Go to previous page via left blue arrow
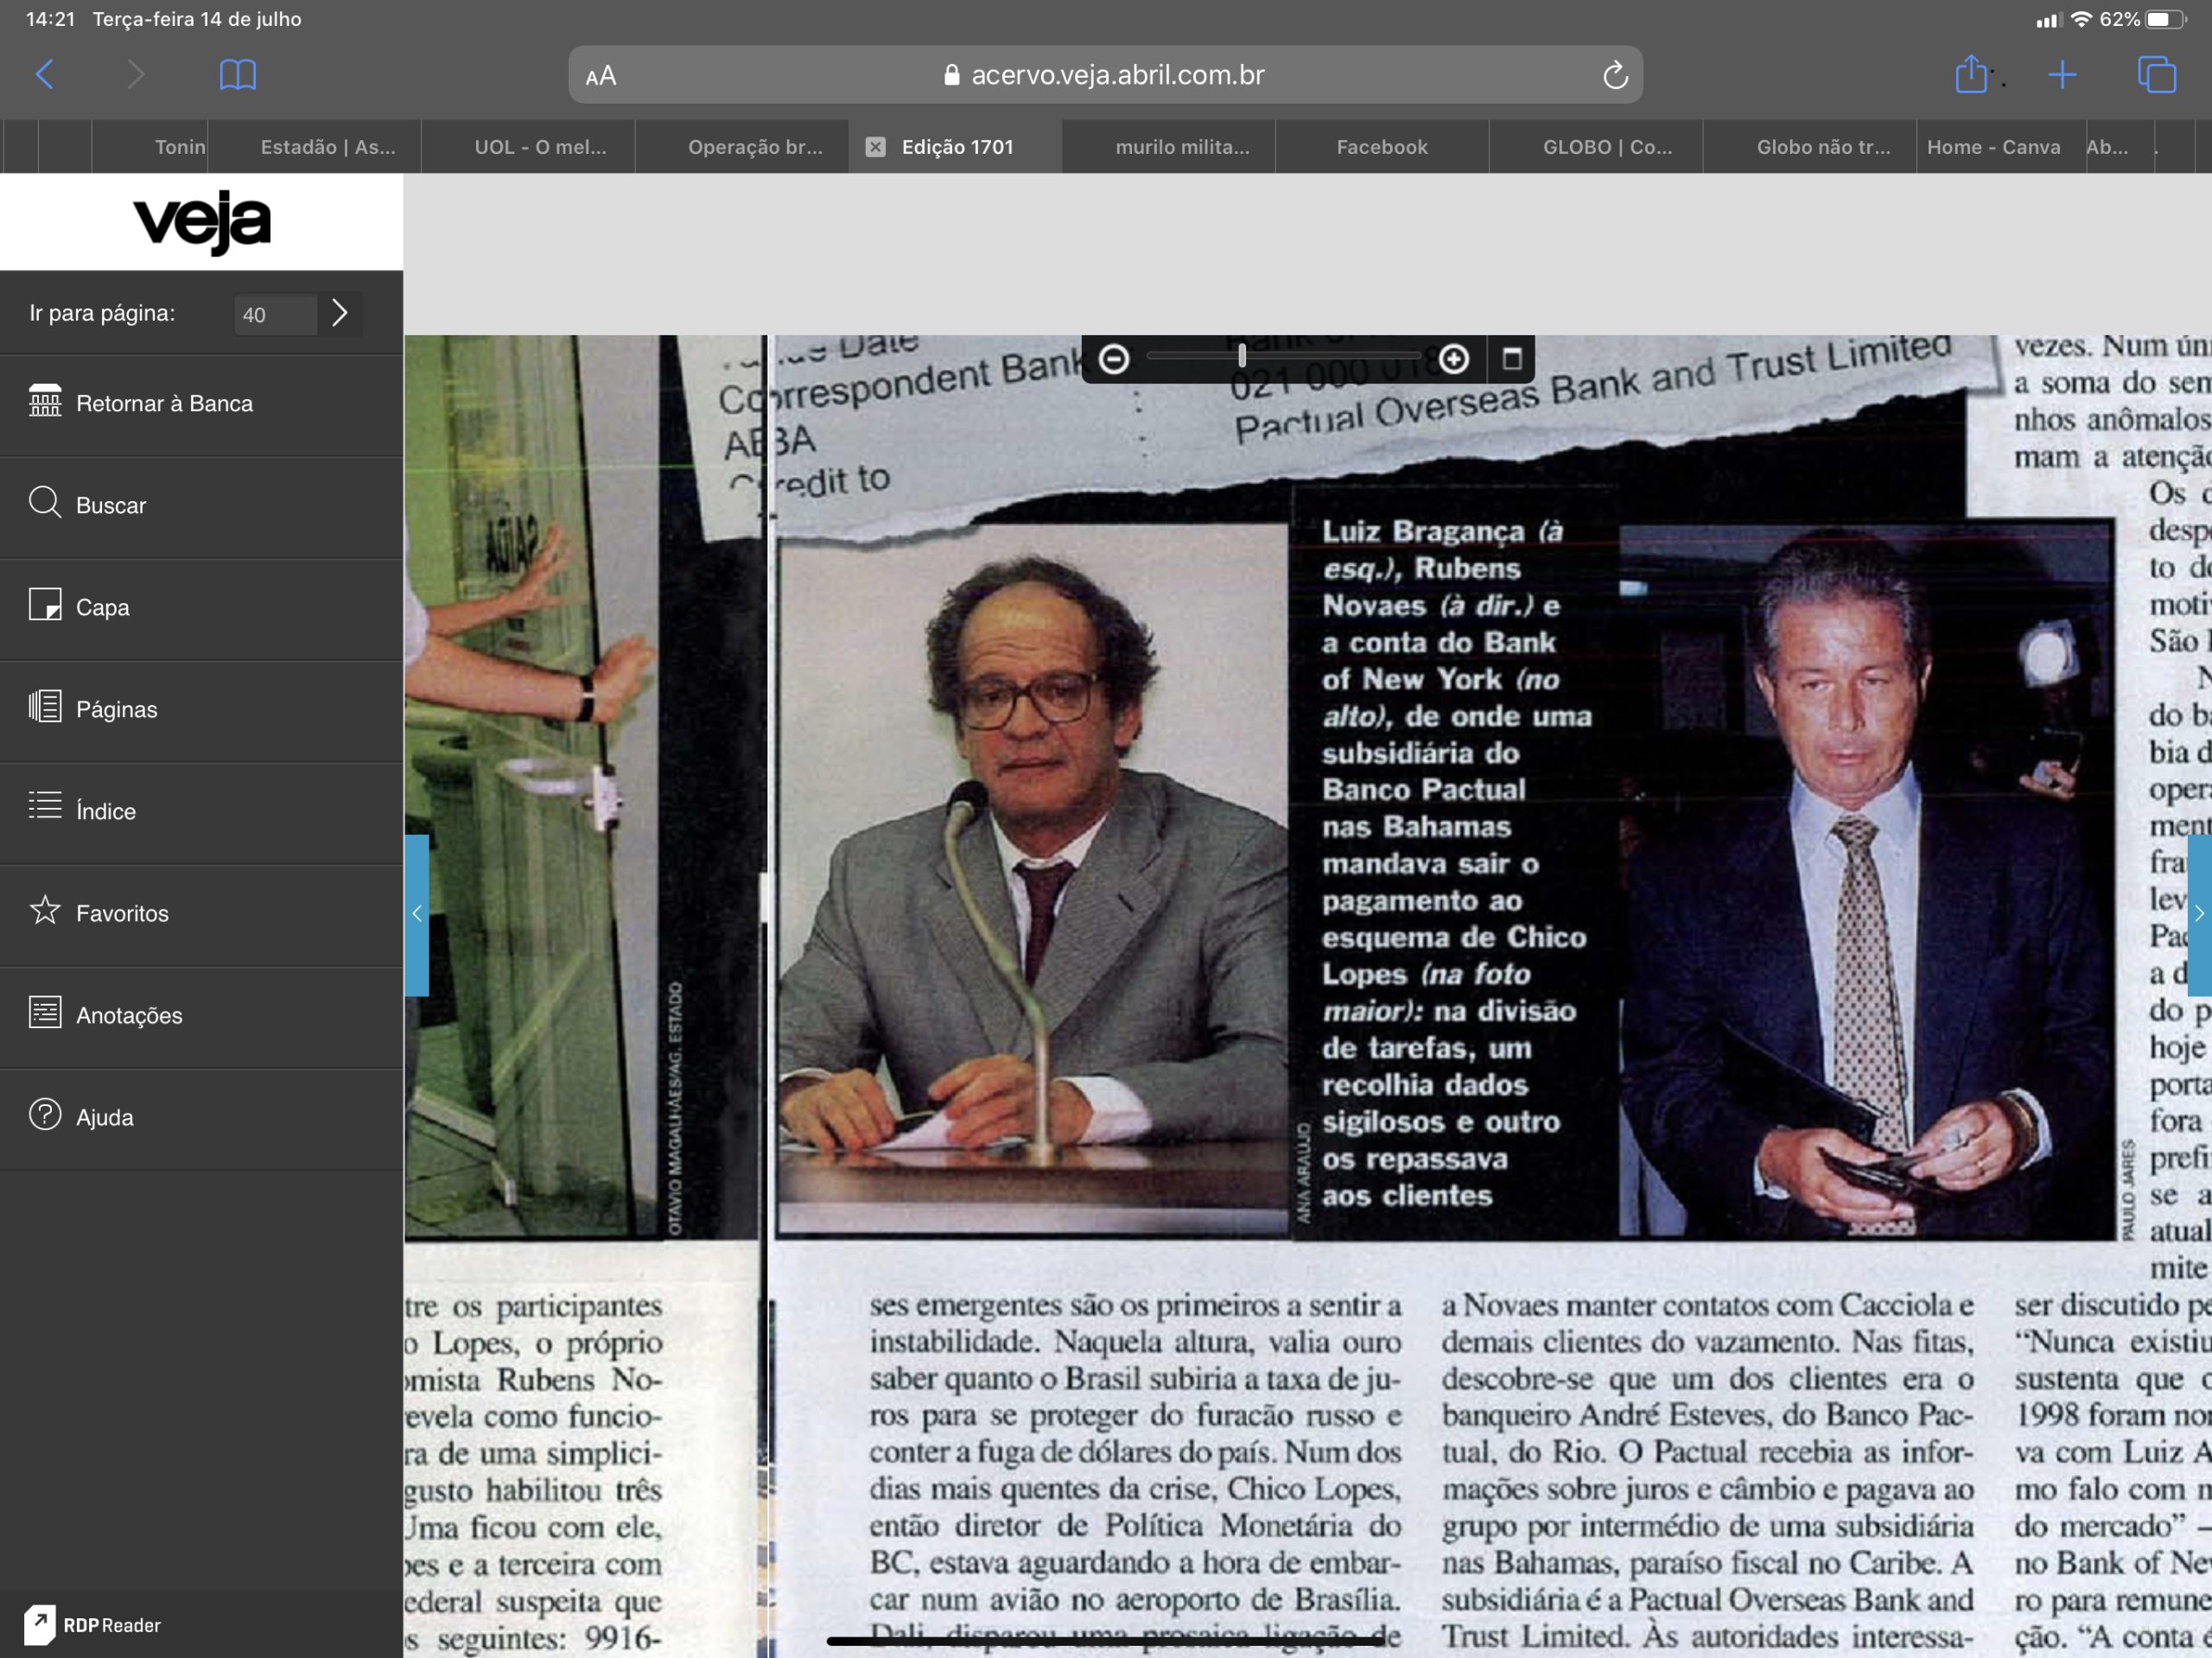Image resolution: width=2212 pixels, height=1658 pixels. [x=417, y=914]
